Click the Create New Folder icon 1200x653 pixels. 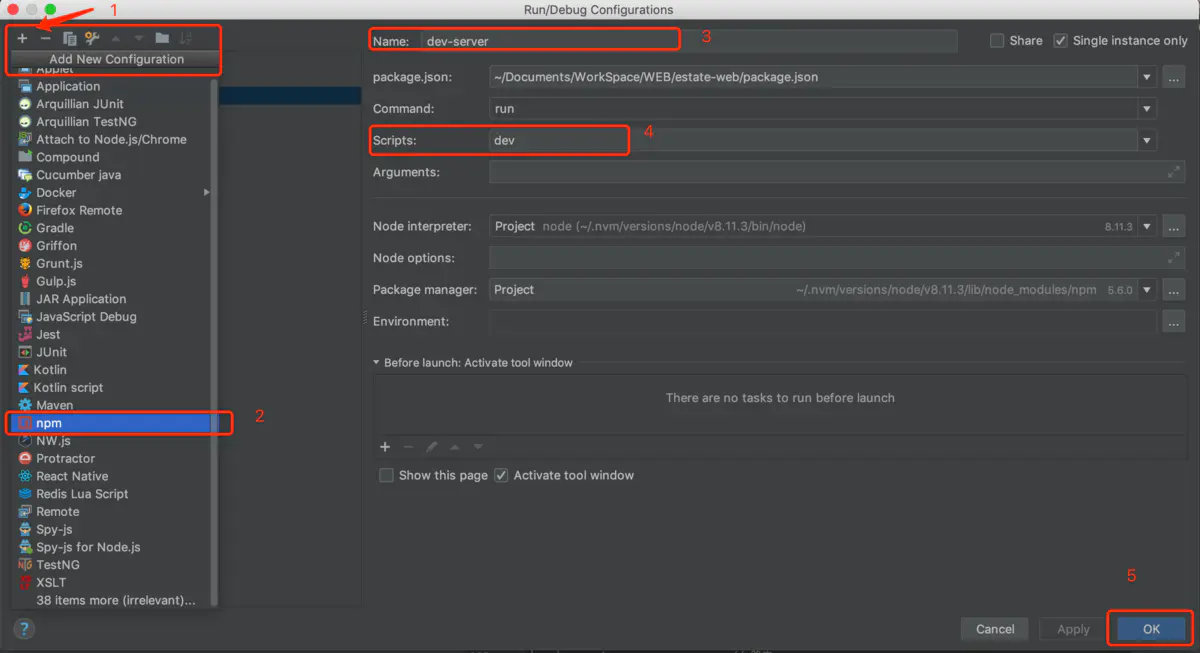point(161,38)
